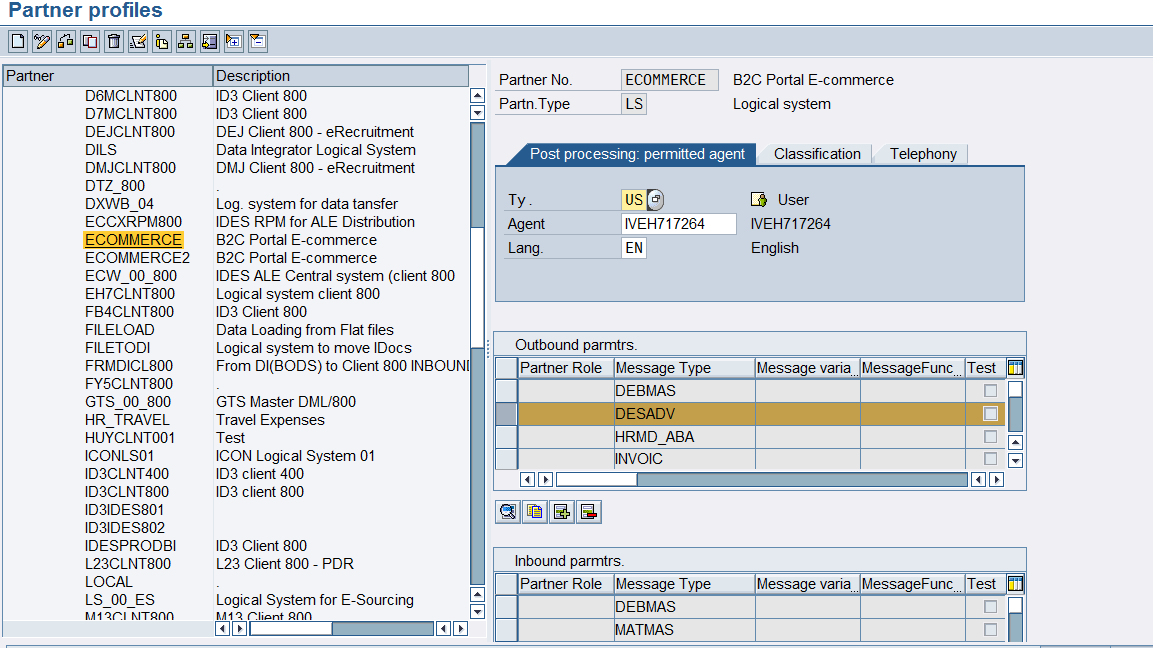Click the Create new partner profile icon
This screenshot has height=648, width=1153.
(17, 41)
